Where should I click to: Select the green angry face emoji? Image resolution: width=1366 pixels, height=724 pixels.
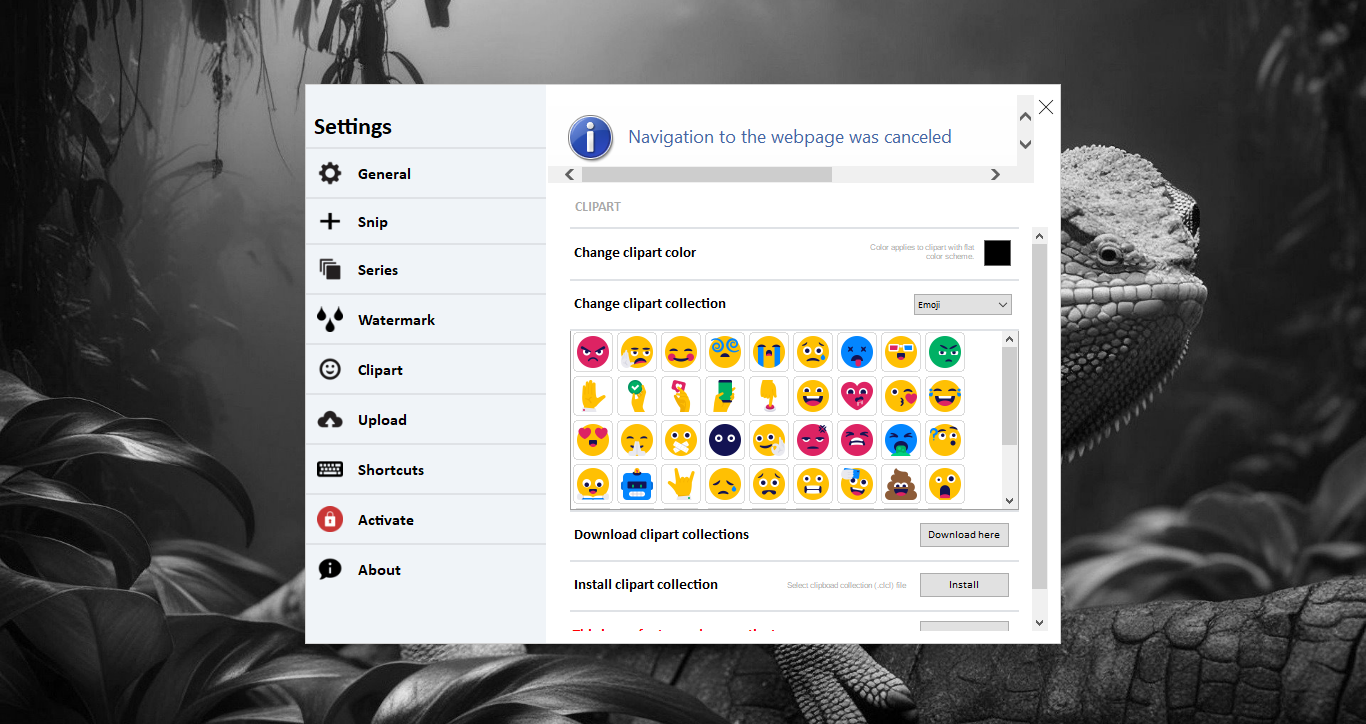(945, 352)
